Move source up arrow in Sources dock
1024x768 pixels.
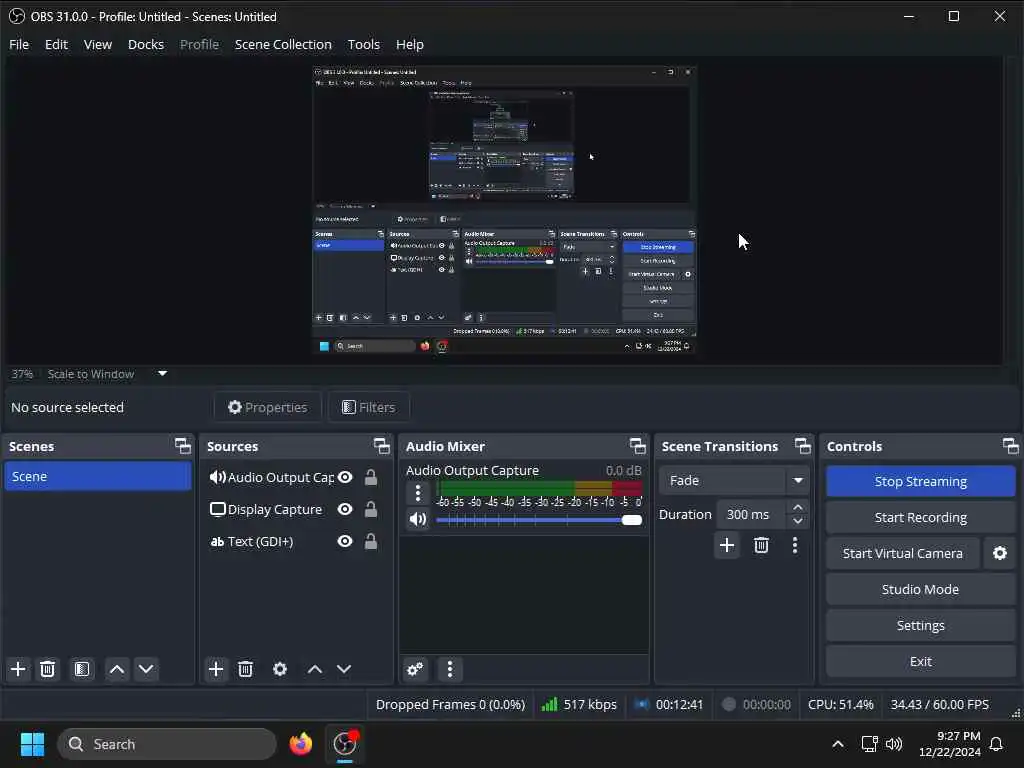coord(315,669)
